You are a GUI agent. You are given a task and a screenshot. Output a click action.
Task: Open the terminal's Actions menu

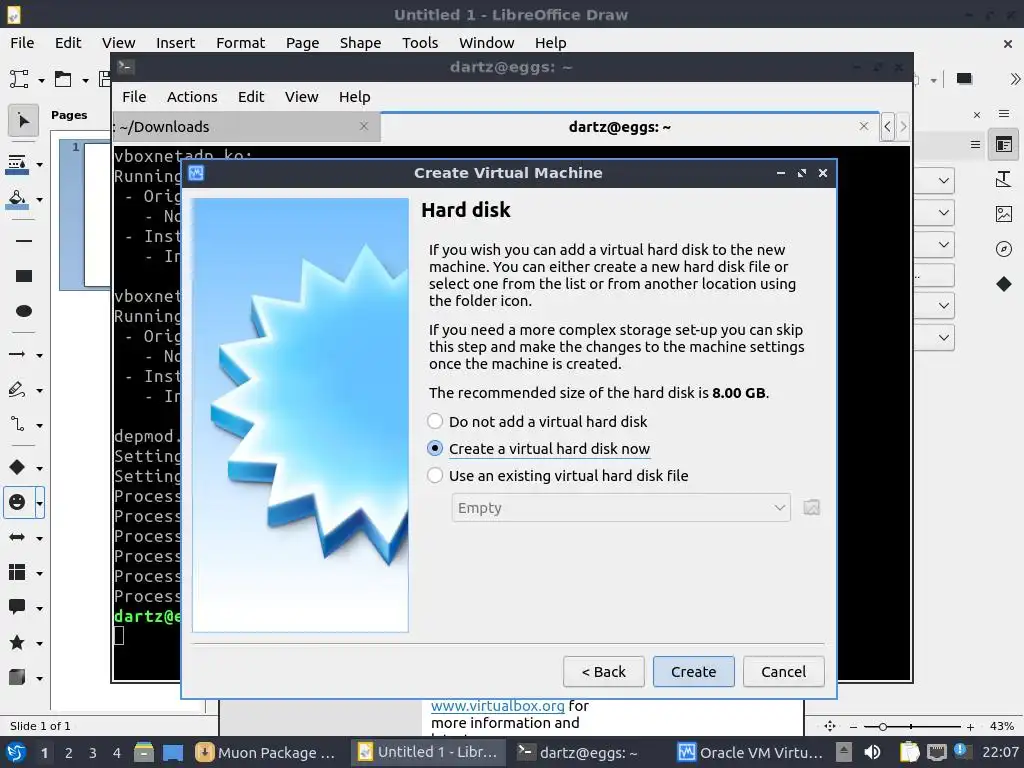pos(192,97)
